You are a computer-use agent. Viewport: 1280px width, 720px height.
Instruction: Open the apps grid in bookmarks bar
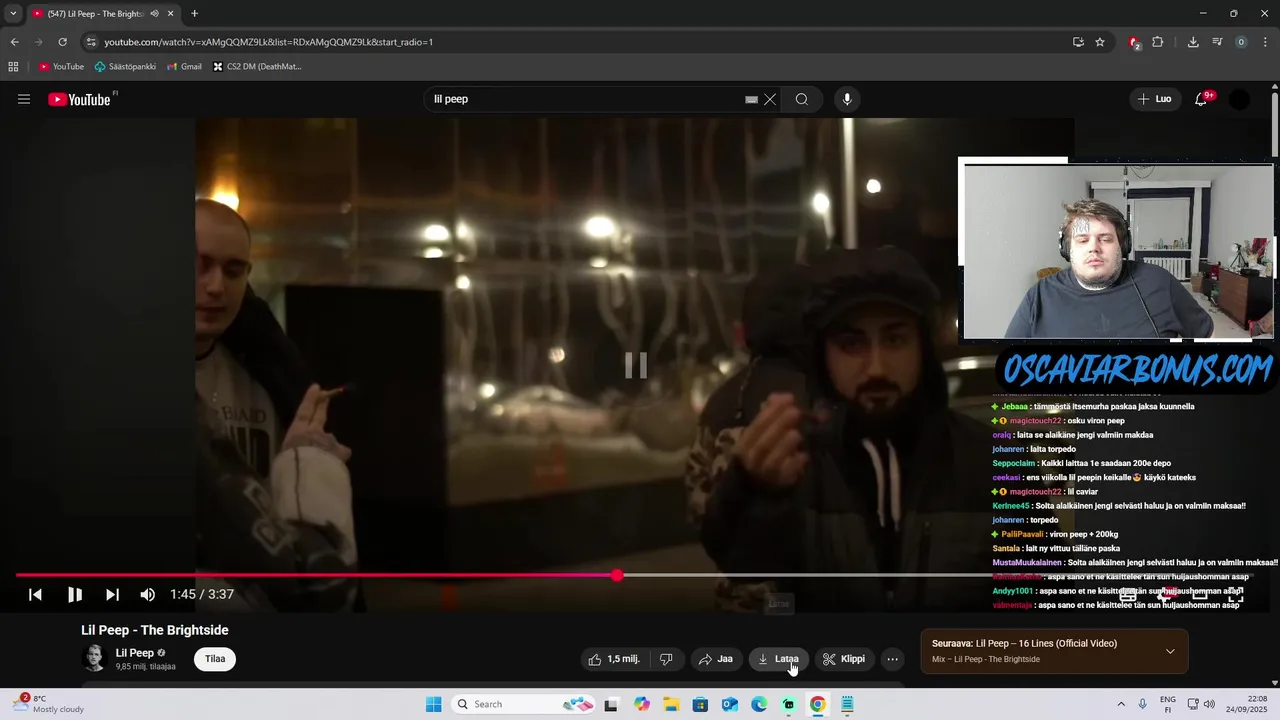(13, 67)
